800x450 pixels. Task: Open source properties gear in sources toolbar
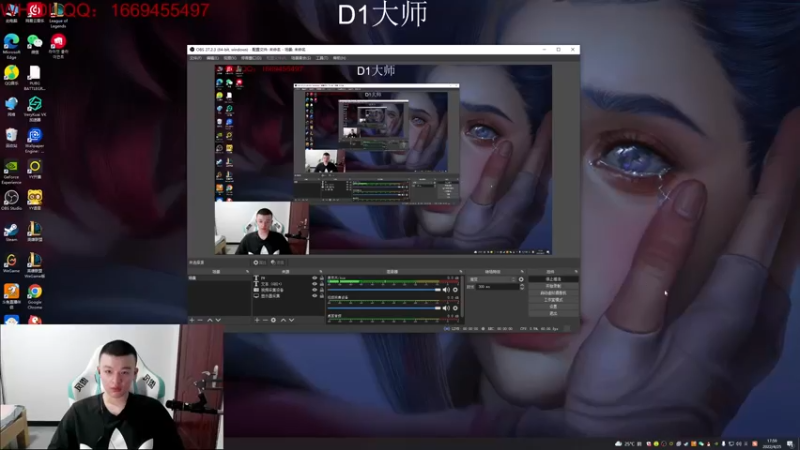(x=273, y=320)
